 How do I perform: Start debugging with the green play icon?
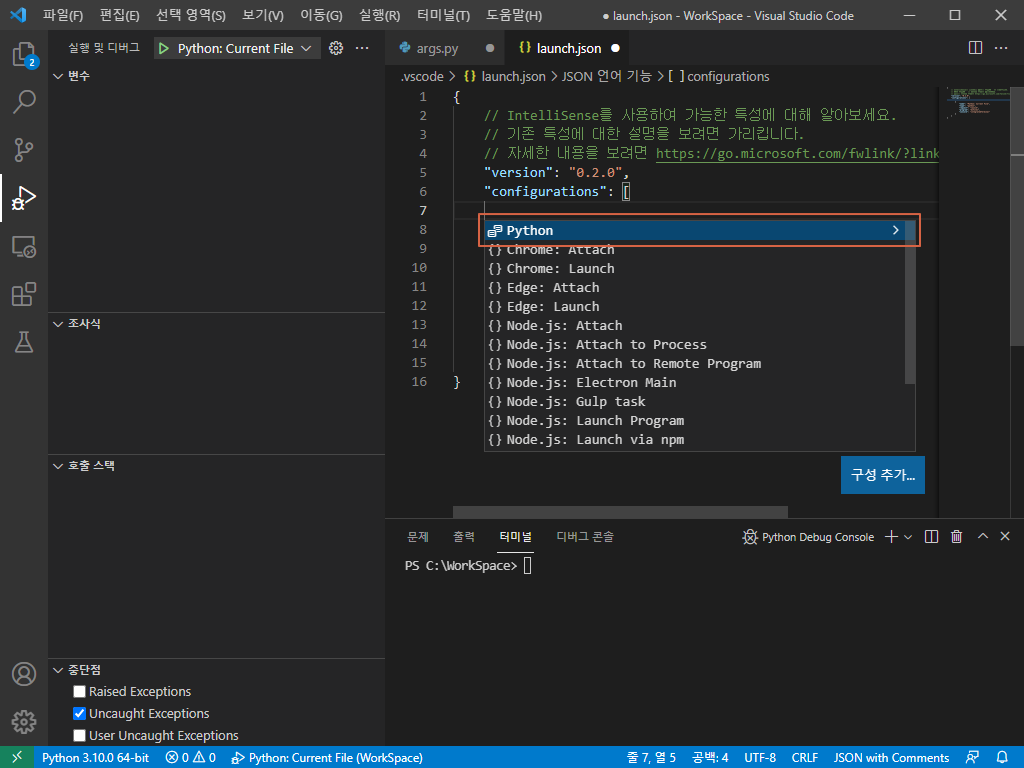(164, 48)
